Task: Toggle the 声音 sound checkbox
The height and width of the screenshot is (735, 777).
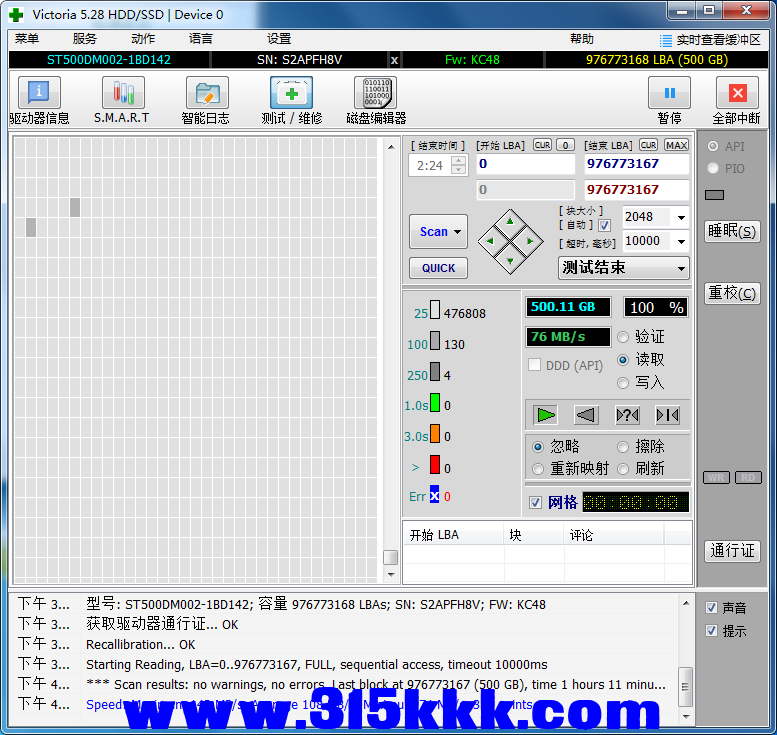Action: click(x=712, y=608)
